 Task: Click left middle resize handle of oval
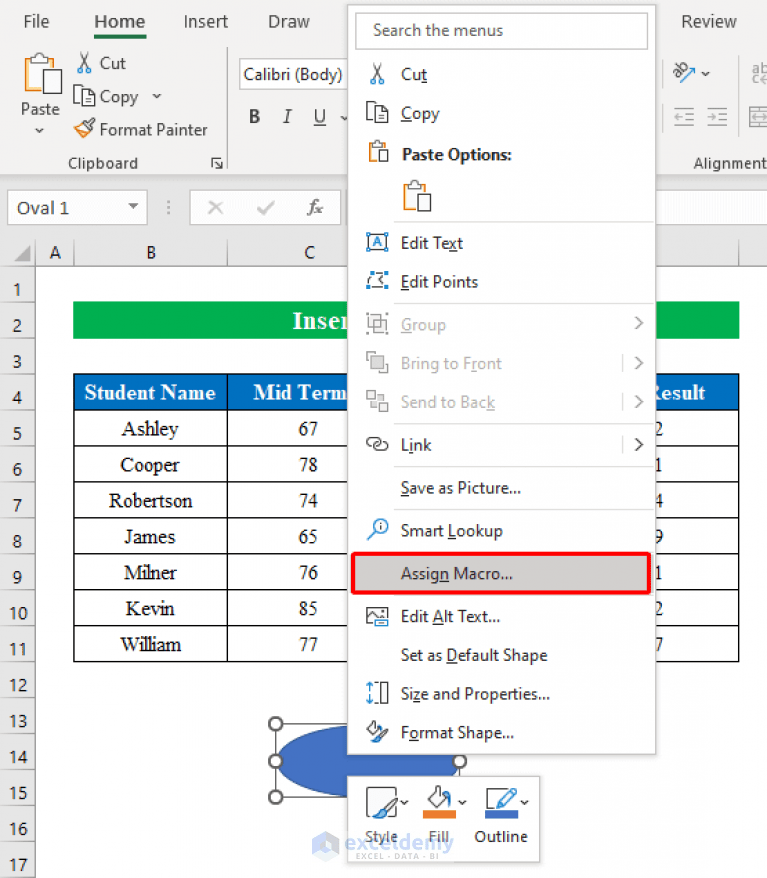[x=275, y=761]
